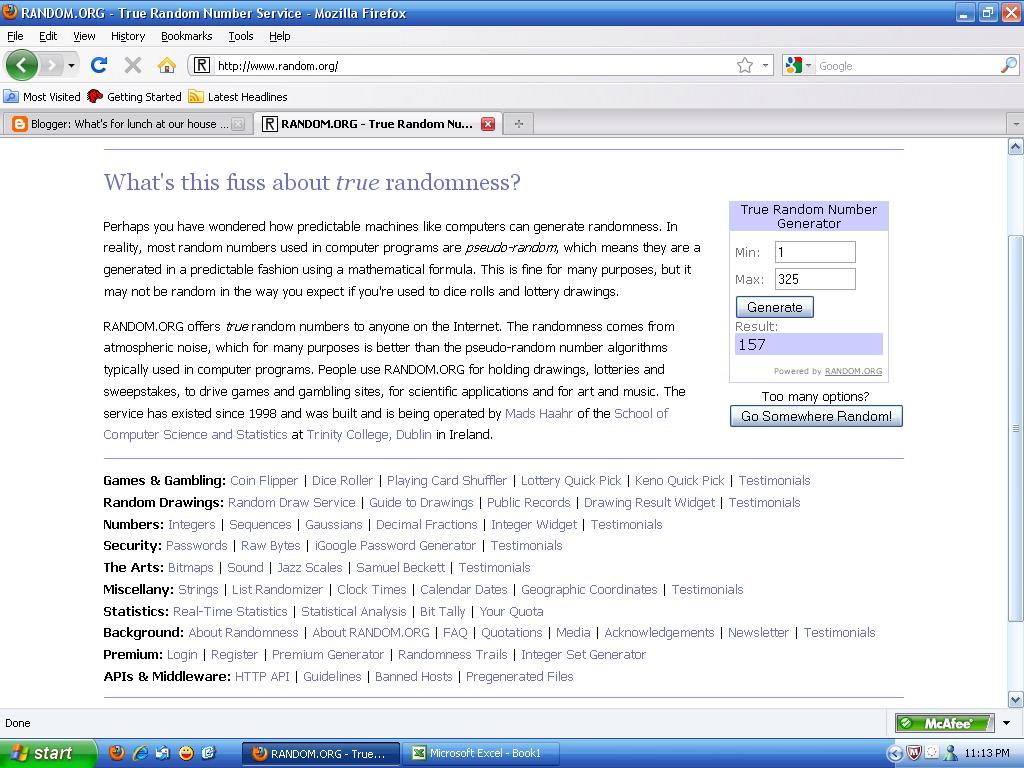The image size is (1024, 768).
Task: Open the About Randomness link
Action: tap(243, 632)
